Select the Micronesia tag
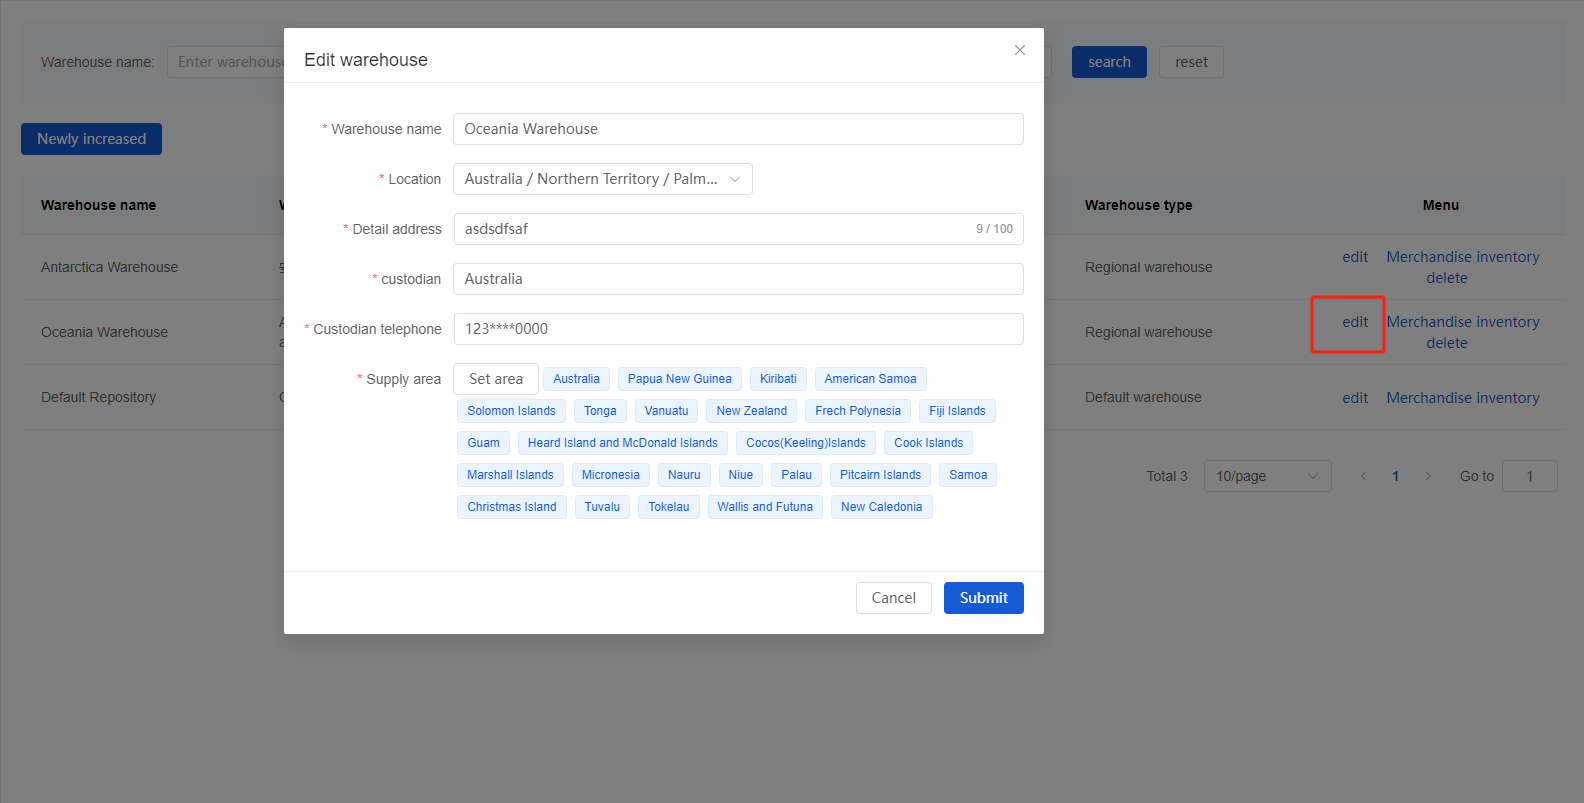1584x803 pixels. [611, 475]
